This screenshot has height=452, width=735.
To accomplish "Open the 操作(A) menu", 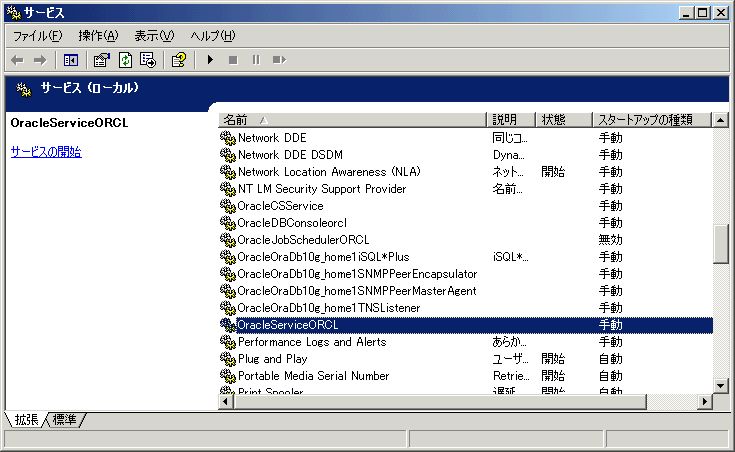I will (x=98, y=36).
